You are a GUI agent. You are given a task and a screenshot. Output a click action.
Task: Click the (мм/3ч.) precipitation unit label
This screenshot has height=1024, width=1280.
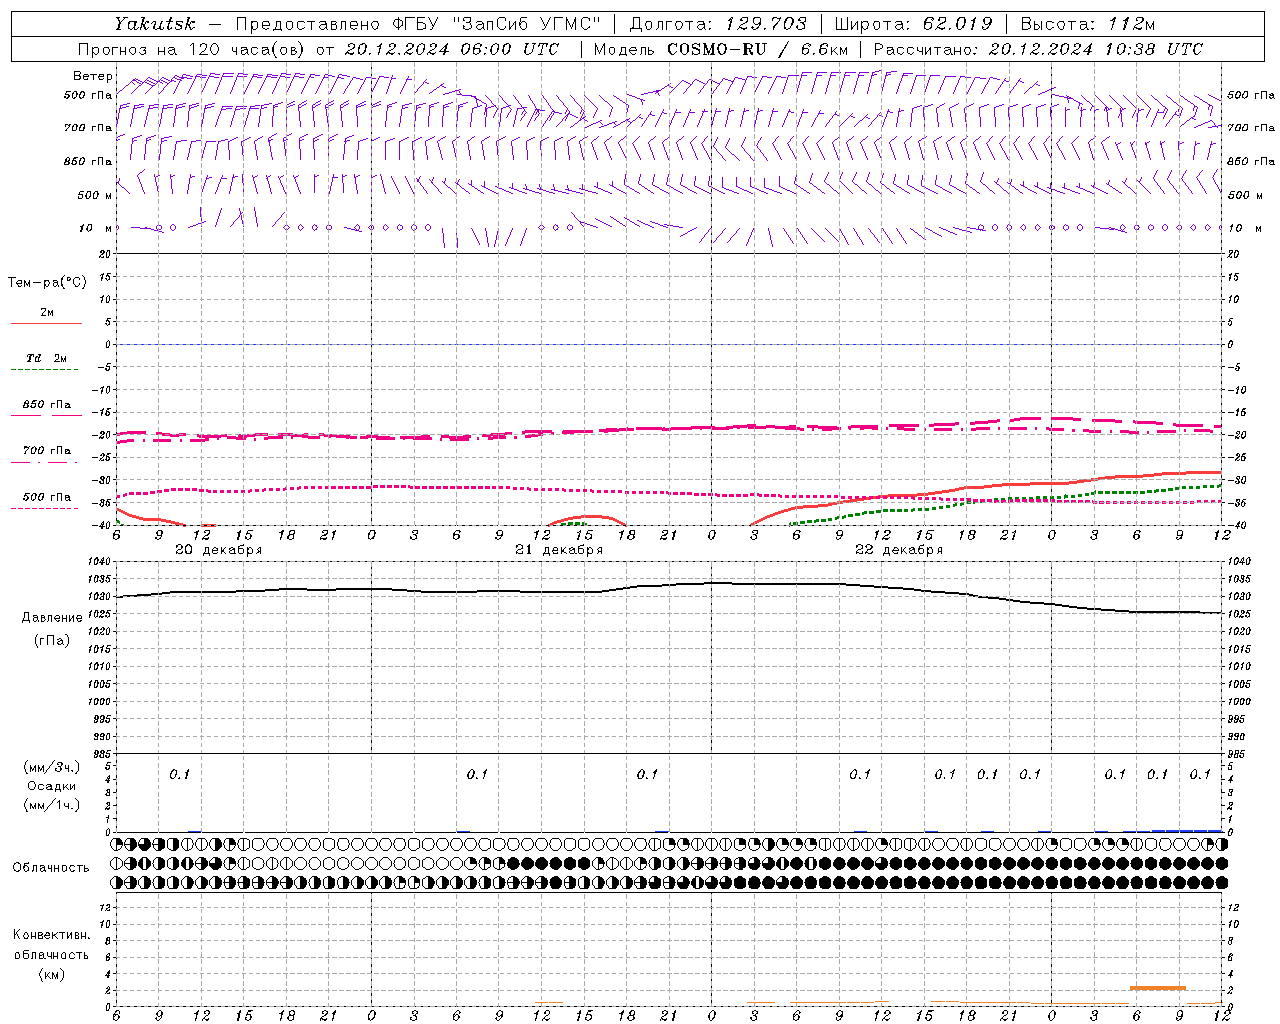(52, 768)
